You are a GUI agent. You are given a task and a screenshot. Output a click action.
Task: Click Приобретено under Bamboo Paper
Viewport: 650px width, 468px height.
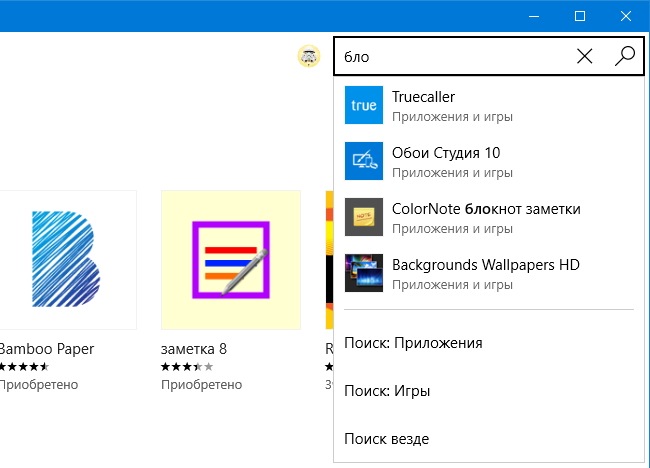pos(39,385)
